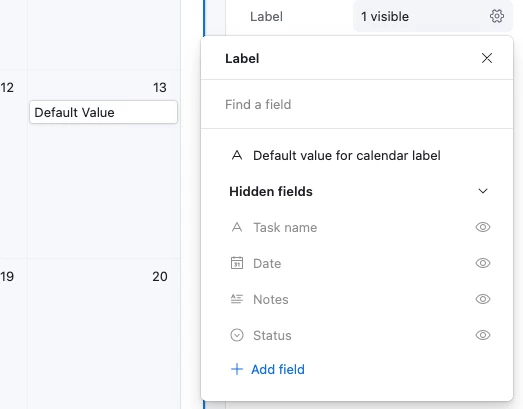523x409 pixels.
Task: Show the Notes field via eye icon
Action: click(482, 299)
